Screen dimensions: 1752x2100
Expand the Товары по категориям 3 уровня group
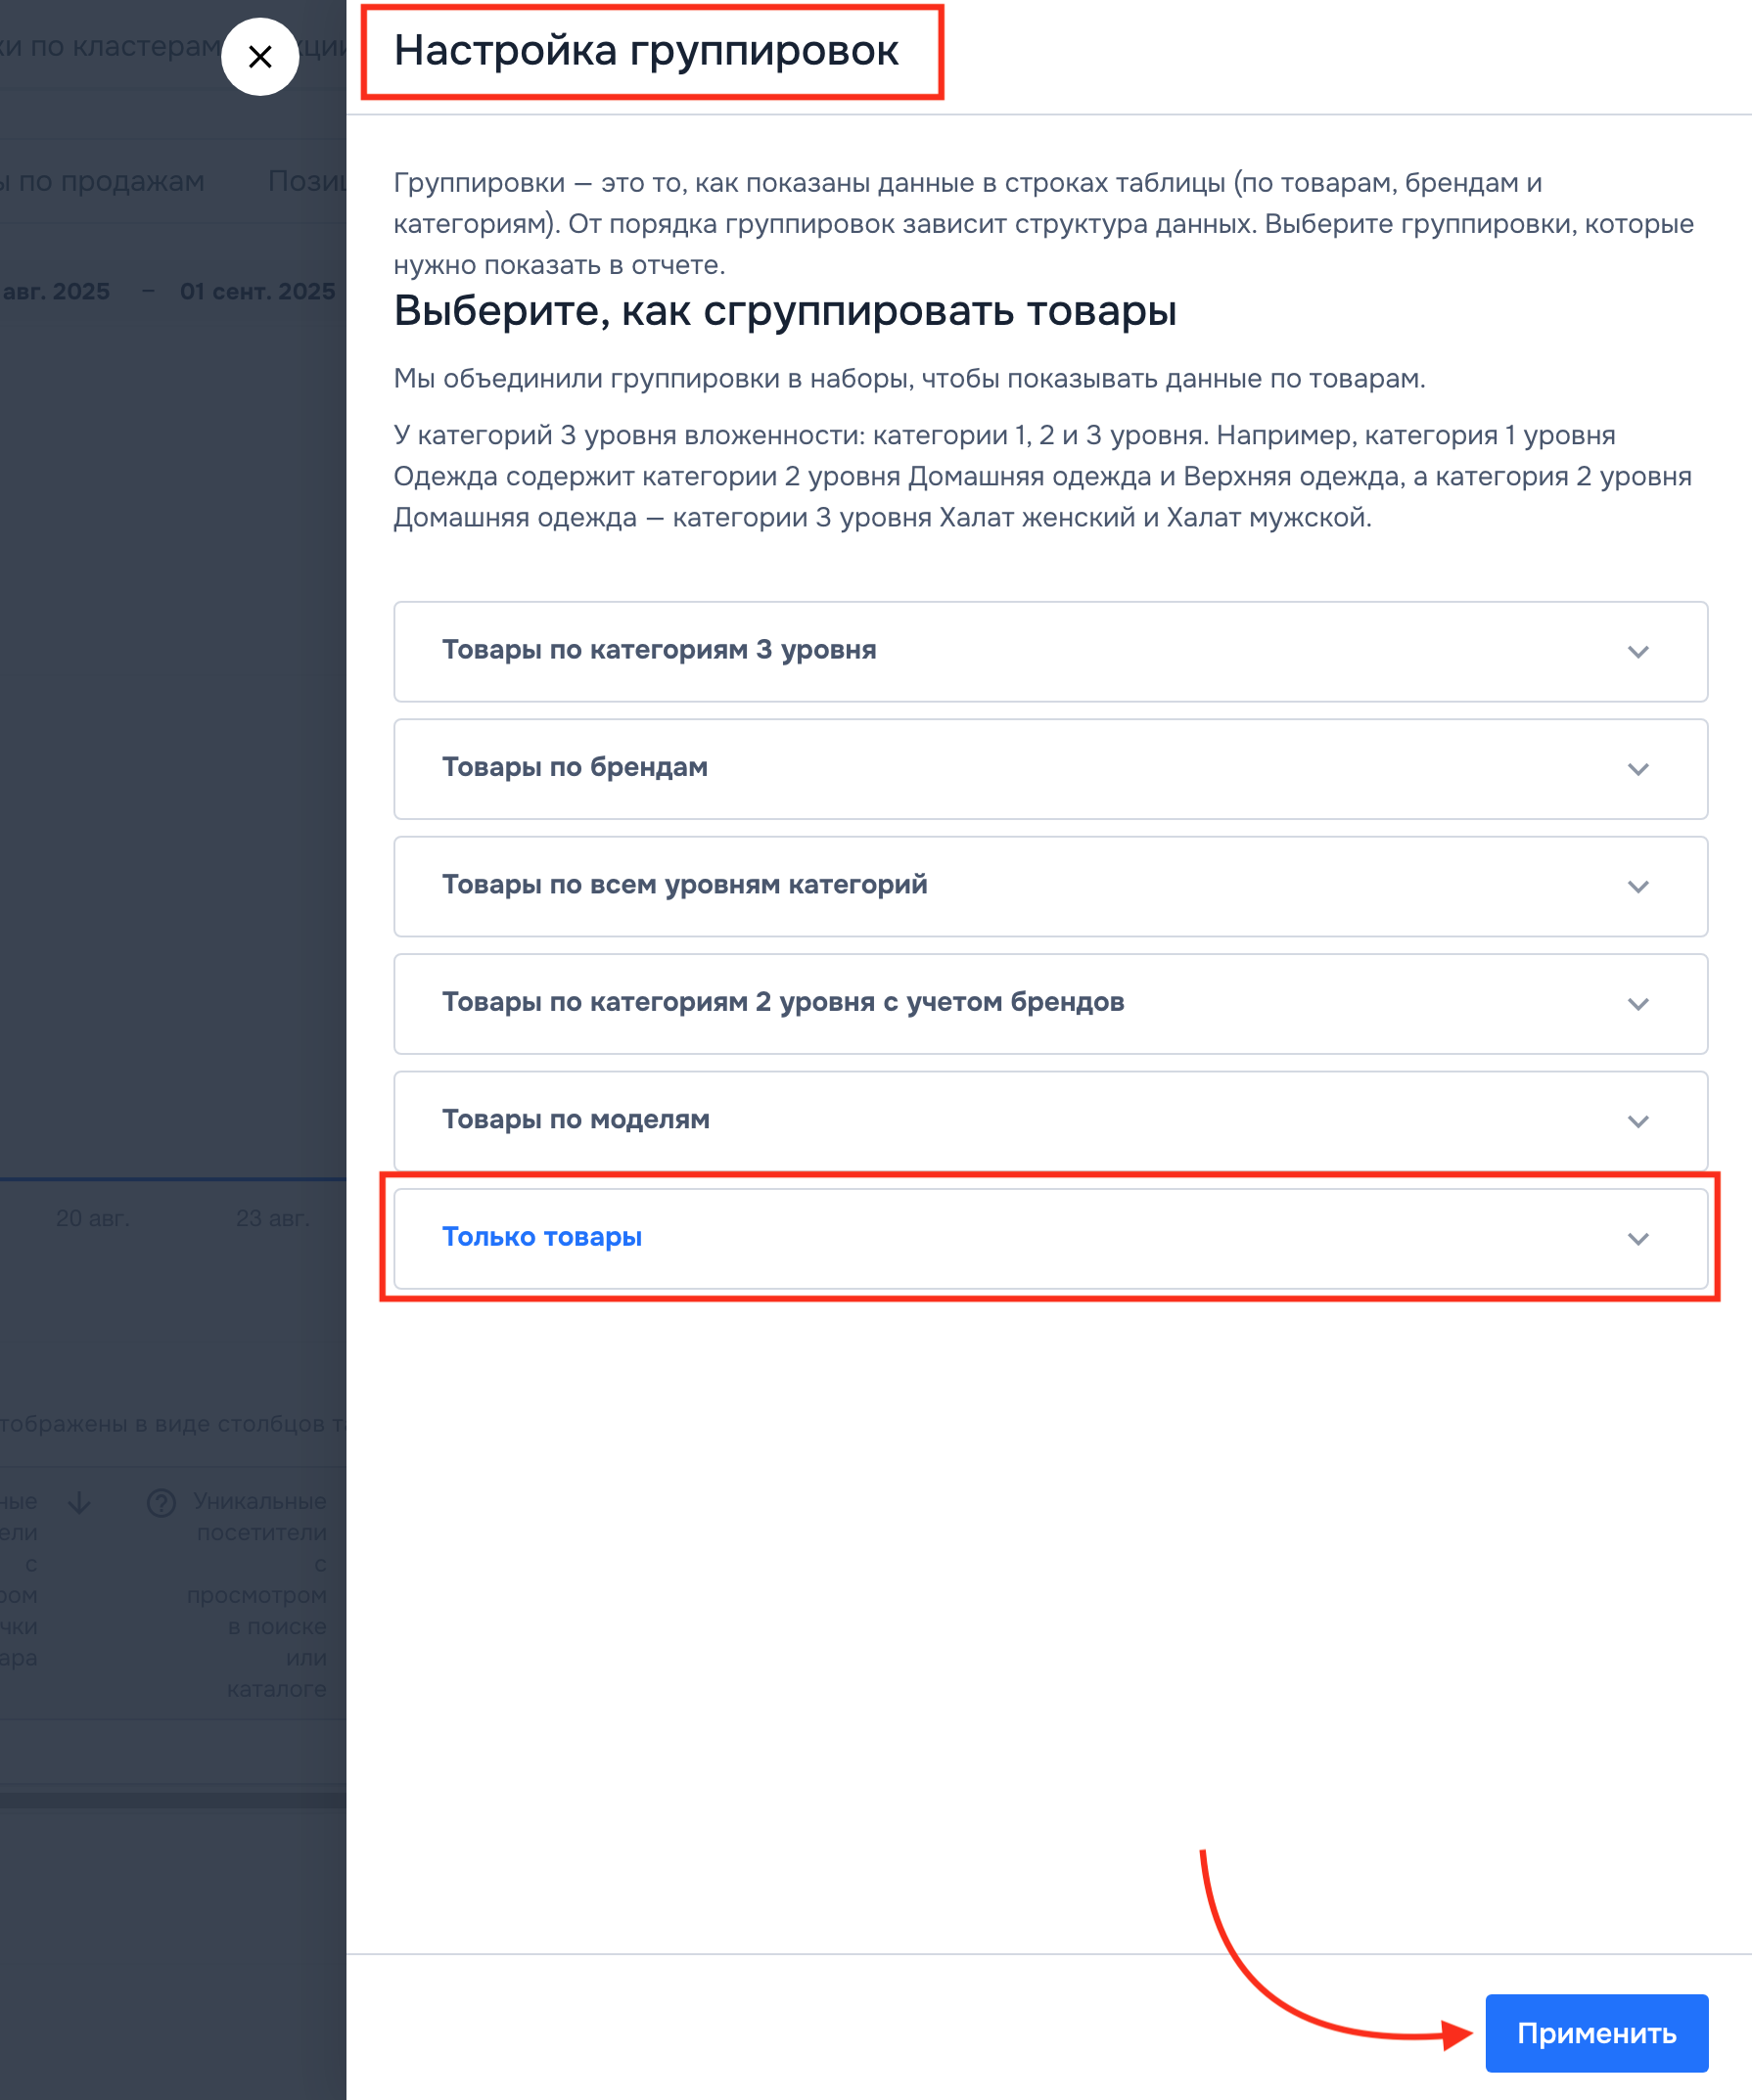click(x=1637, y=652)
